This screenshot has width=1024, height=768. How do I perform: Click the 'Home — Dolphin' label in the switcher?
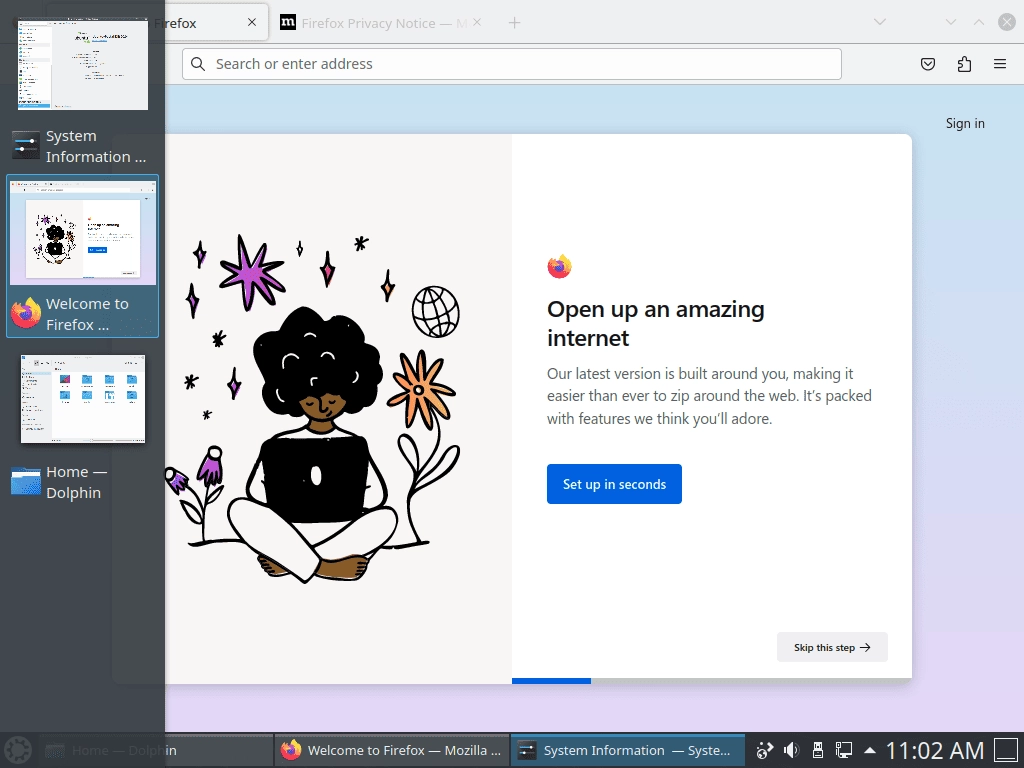tap(76, 482)
